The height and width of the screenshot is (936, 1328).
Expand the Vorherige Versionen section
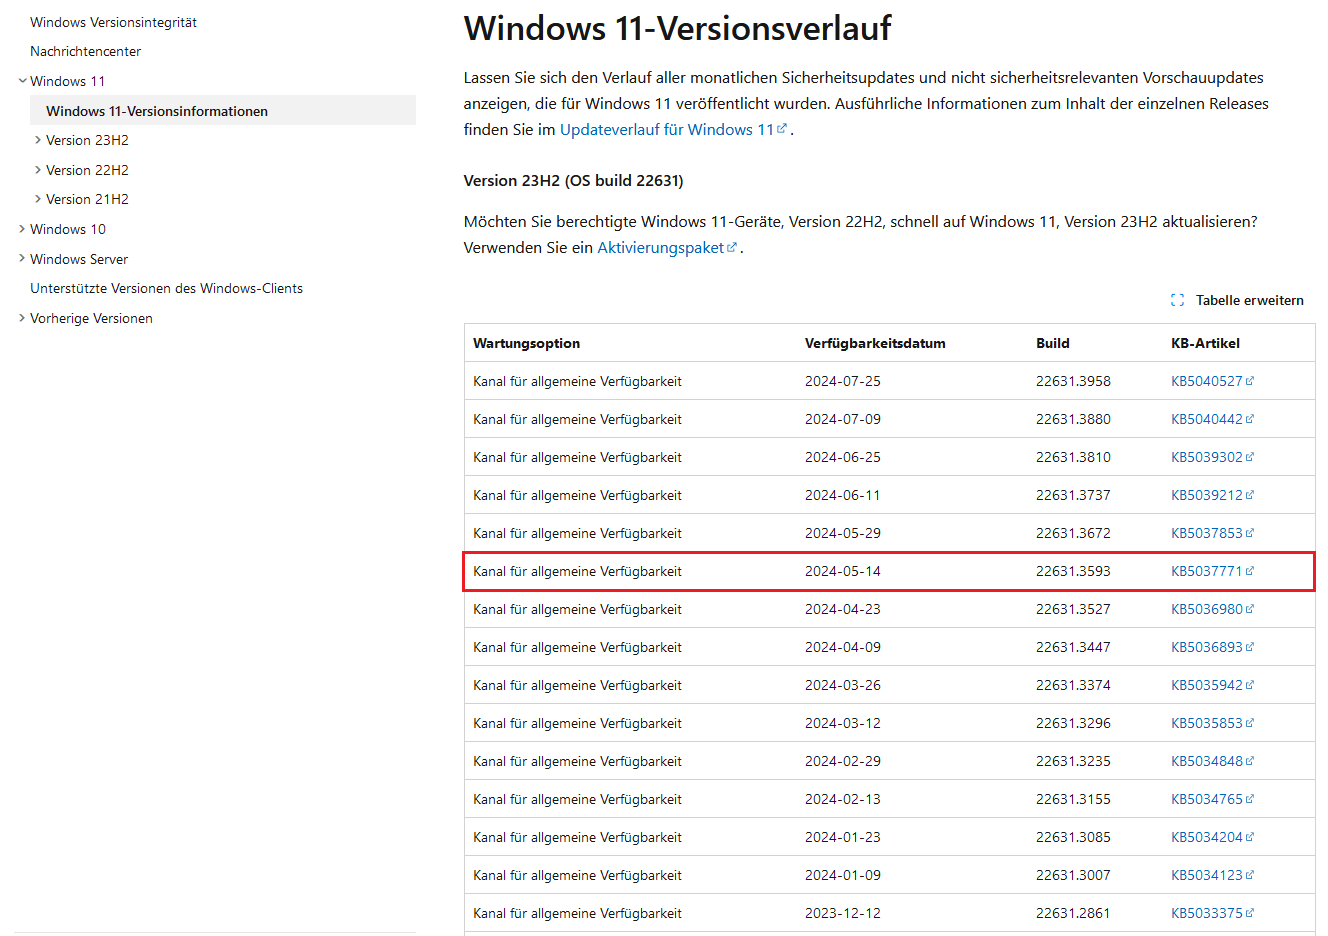(x=22, y=318)
